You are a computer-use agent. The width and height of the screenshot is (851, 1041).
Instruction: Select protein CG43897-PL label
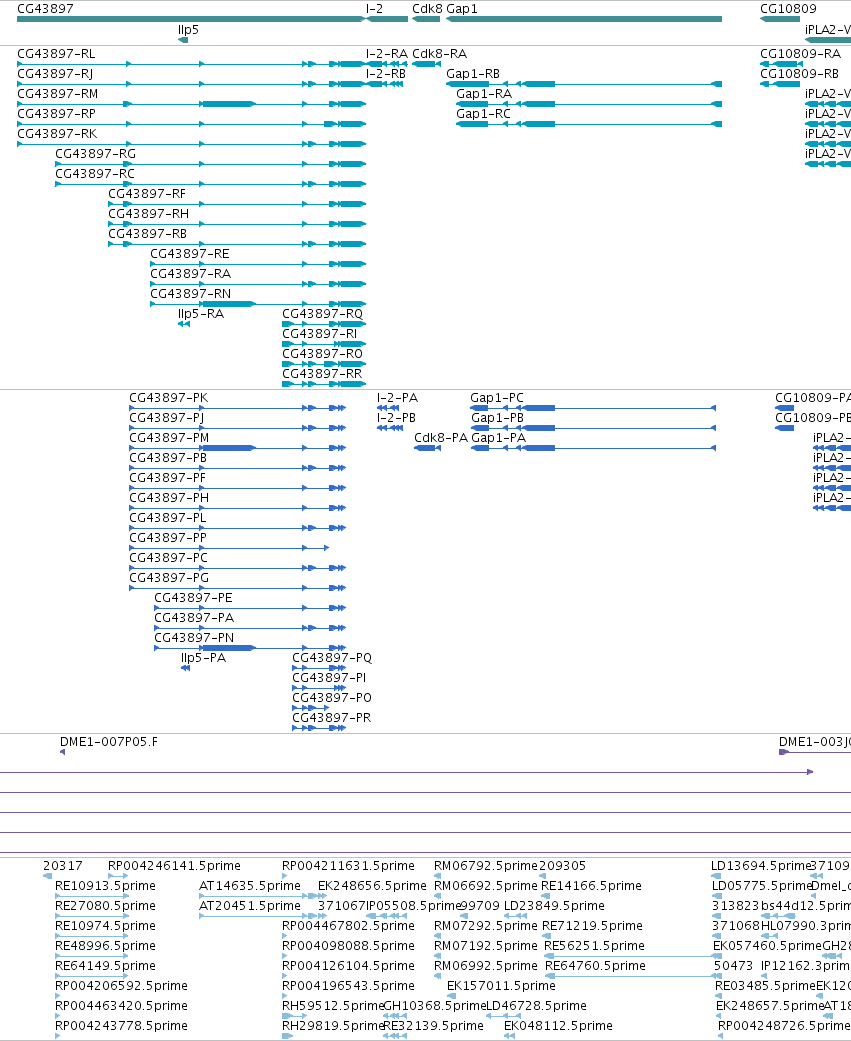tap(168, 517)
